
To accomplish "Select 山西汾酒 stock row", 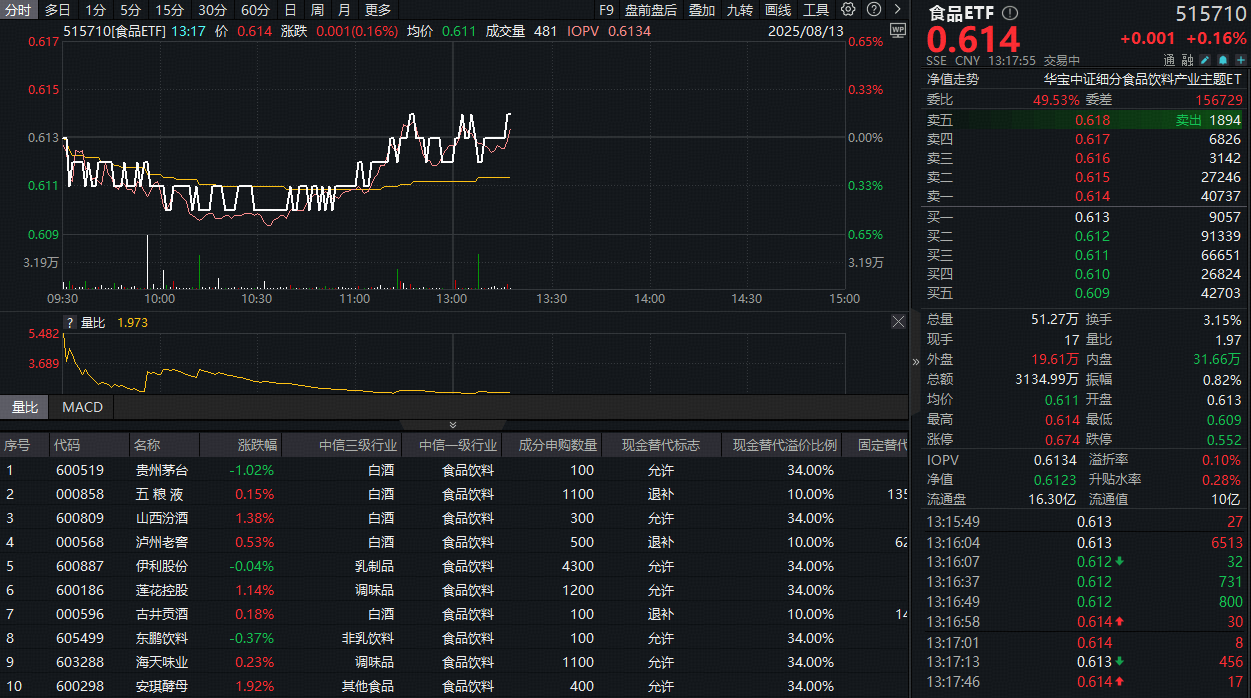I will pyautogui.click(x=455, y=518).
